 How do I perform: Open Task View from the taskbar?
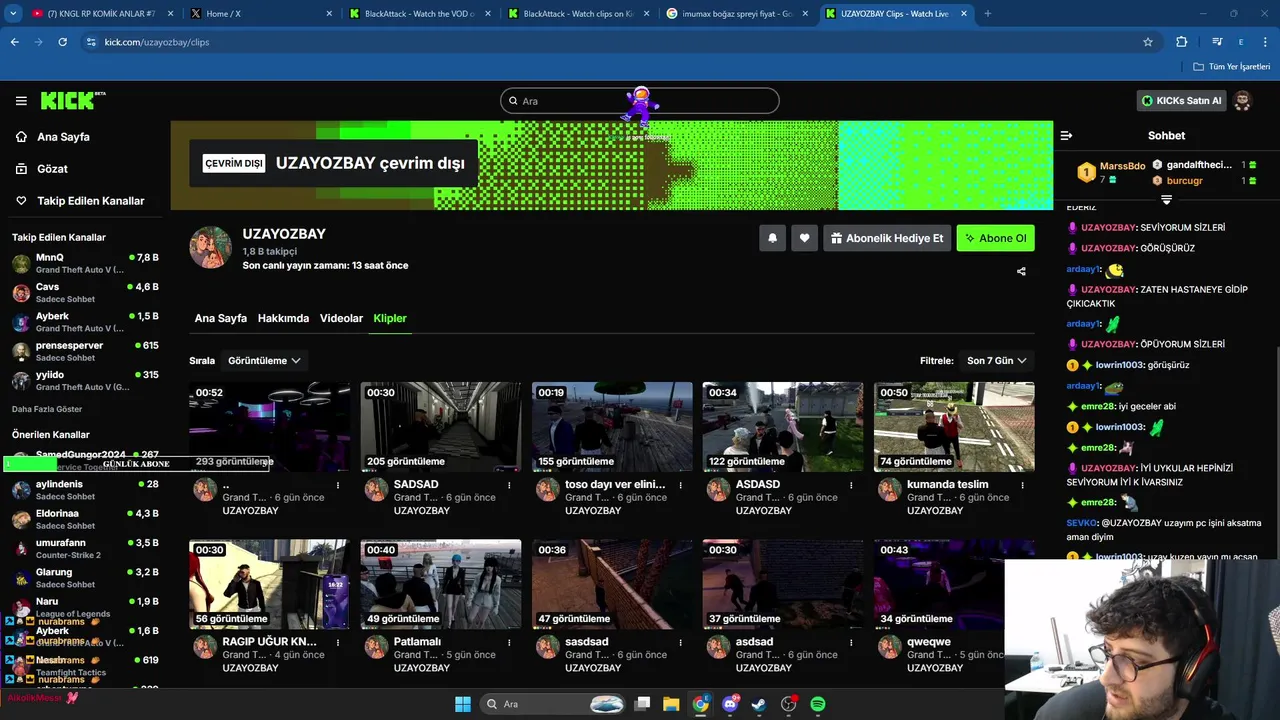coord(642,704)
